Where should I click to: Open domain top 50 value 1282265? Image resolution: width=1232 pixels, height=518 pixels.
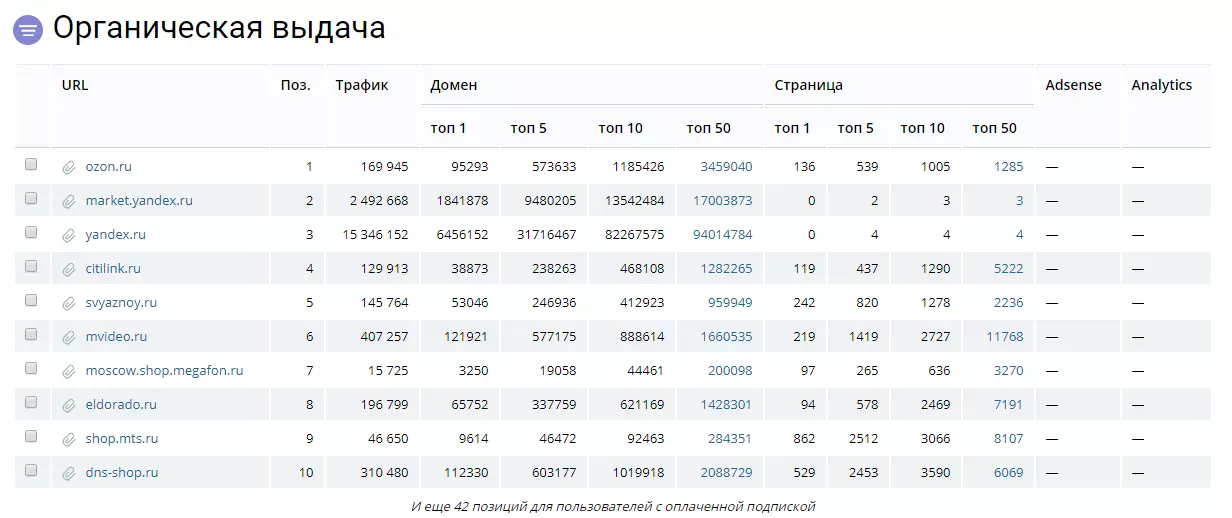click(726, 269)
